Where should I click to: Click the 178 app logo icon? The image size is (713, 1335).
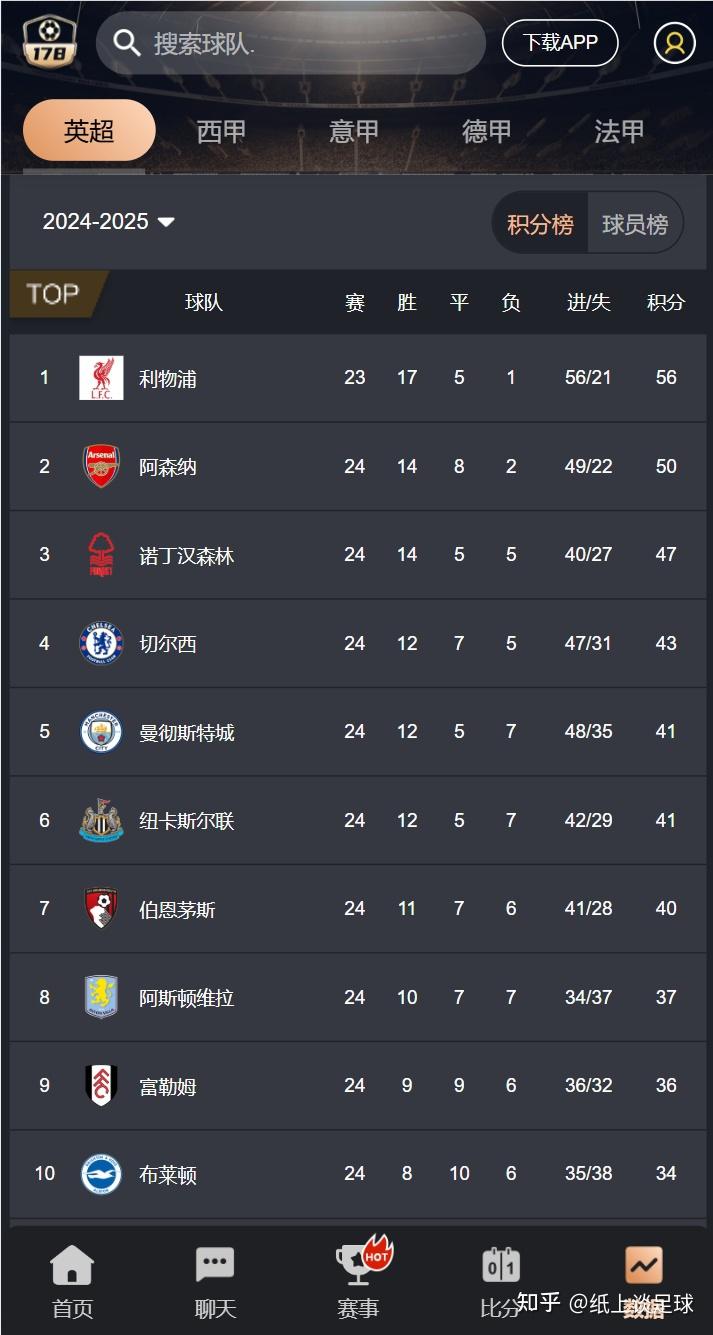[49, 43]
